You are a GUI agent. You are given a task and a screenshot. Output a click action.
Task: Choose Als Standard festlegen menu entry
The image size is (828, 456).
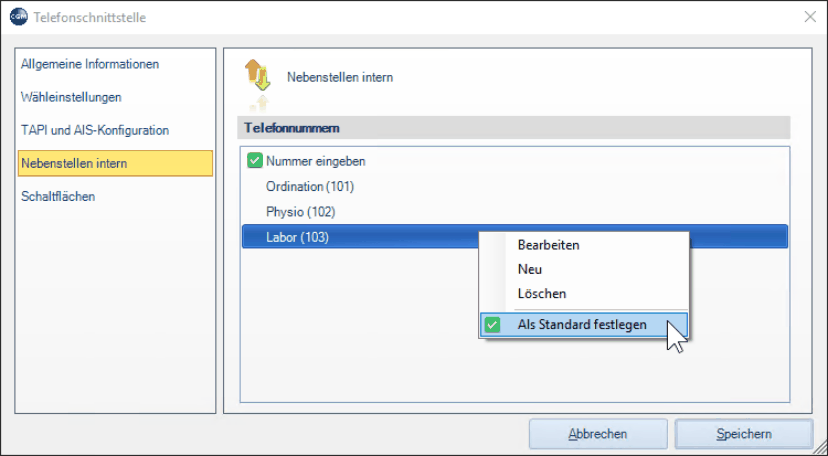(x=584, y=325)
